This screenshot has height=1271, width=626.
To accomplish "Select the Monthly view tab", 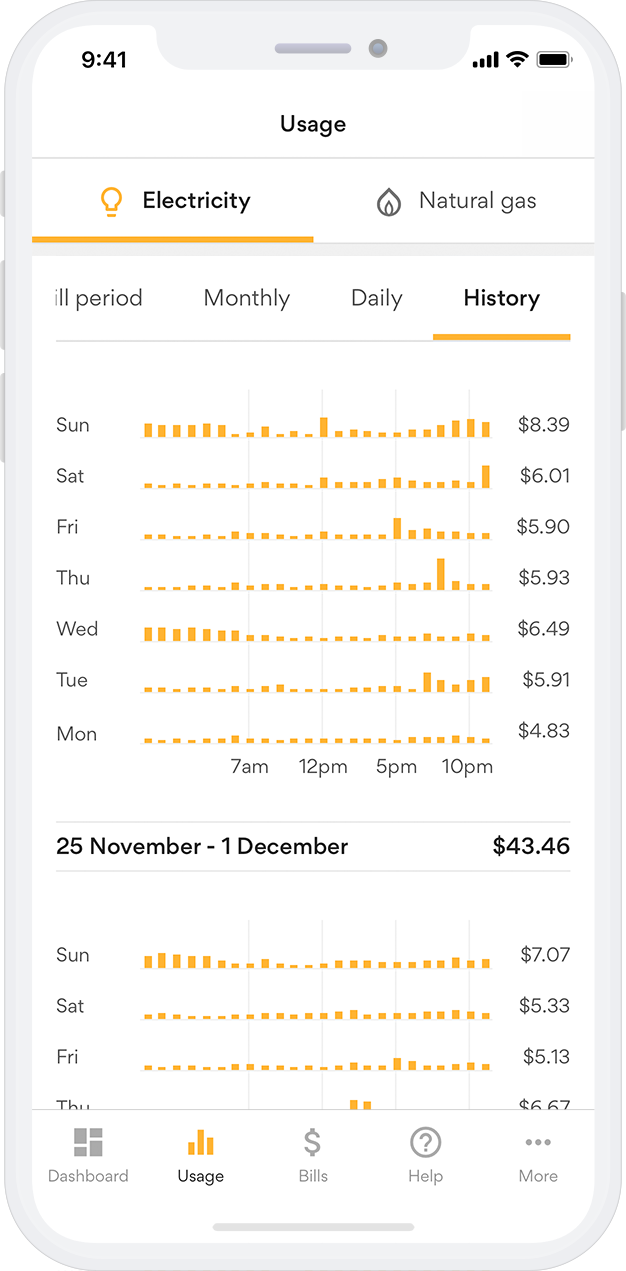I will point(246,298).
